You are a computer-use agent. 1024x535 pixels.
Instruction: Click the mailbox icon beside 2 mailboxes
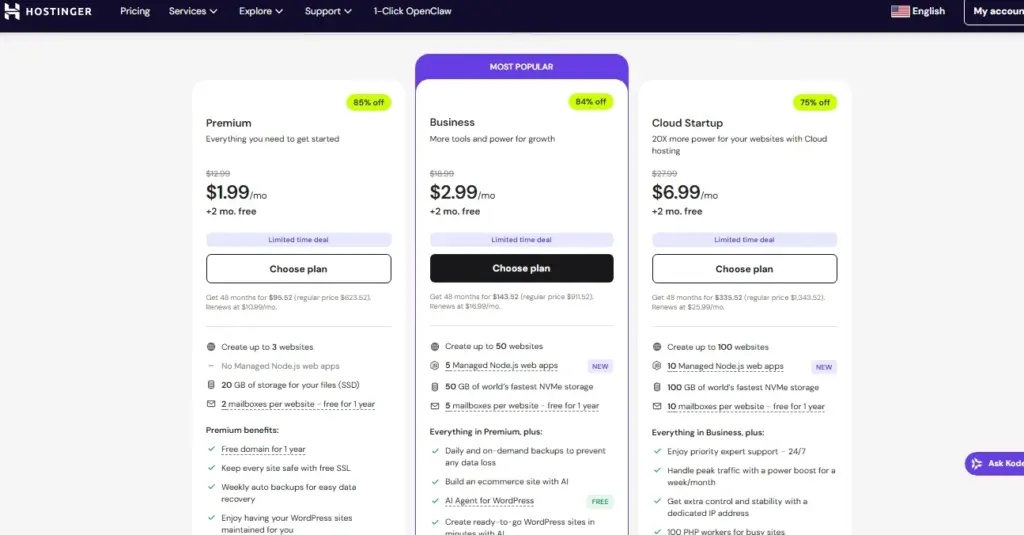[x=211, y=404]
